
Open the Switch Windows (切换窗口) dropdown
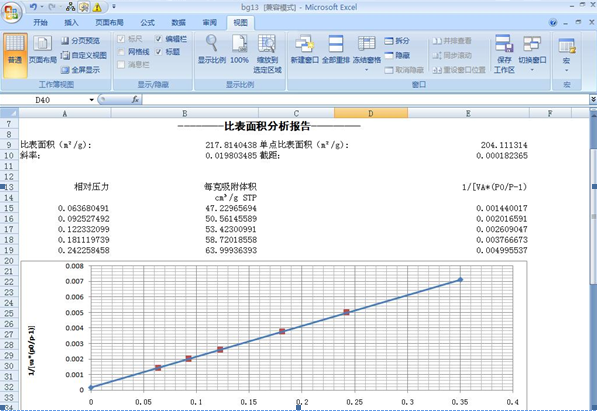pyautogui.click(x=532, y=54)
